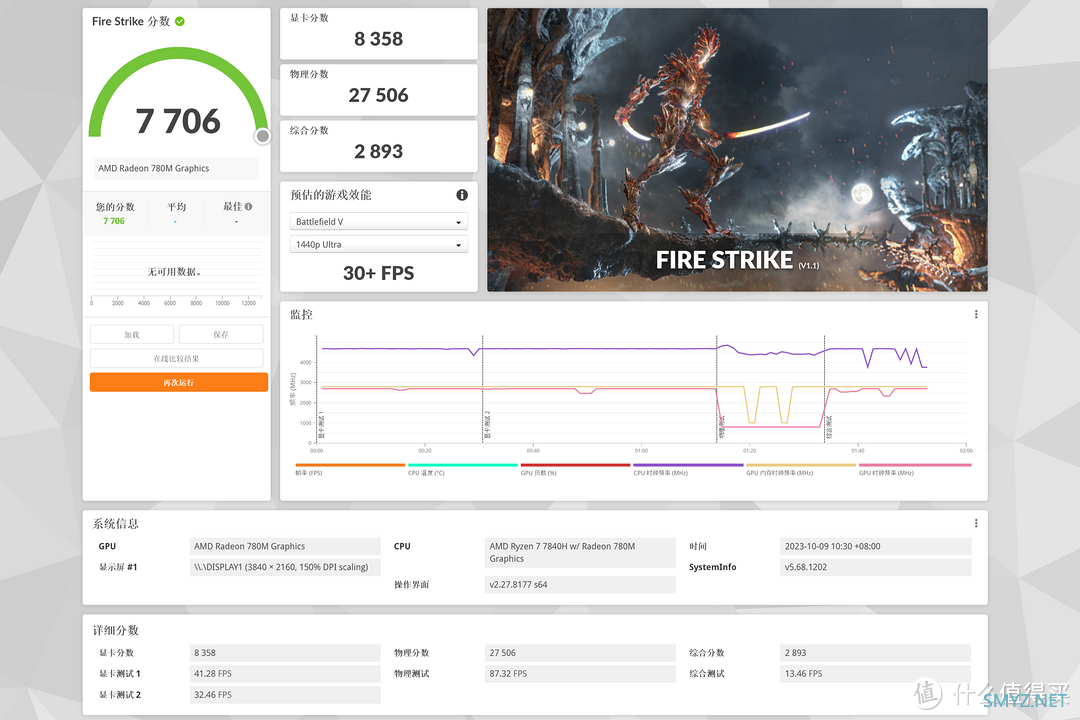
Task: Toggle the purple CPU 时钟频率 legend
Action: click(688, 469)
